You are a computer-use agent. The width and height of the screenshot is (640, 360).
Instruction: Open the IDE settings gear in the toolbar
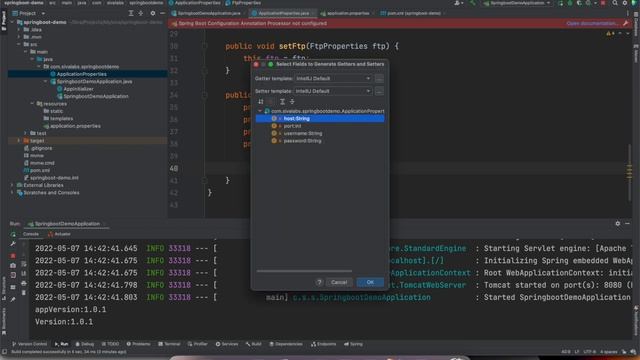coord(624,3)
